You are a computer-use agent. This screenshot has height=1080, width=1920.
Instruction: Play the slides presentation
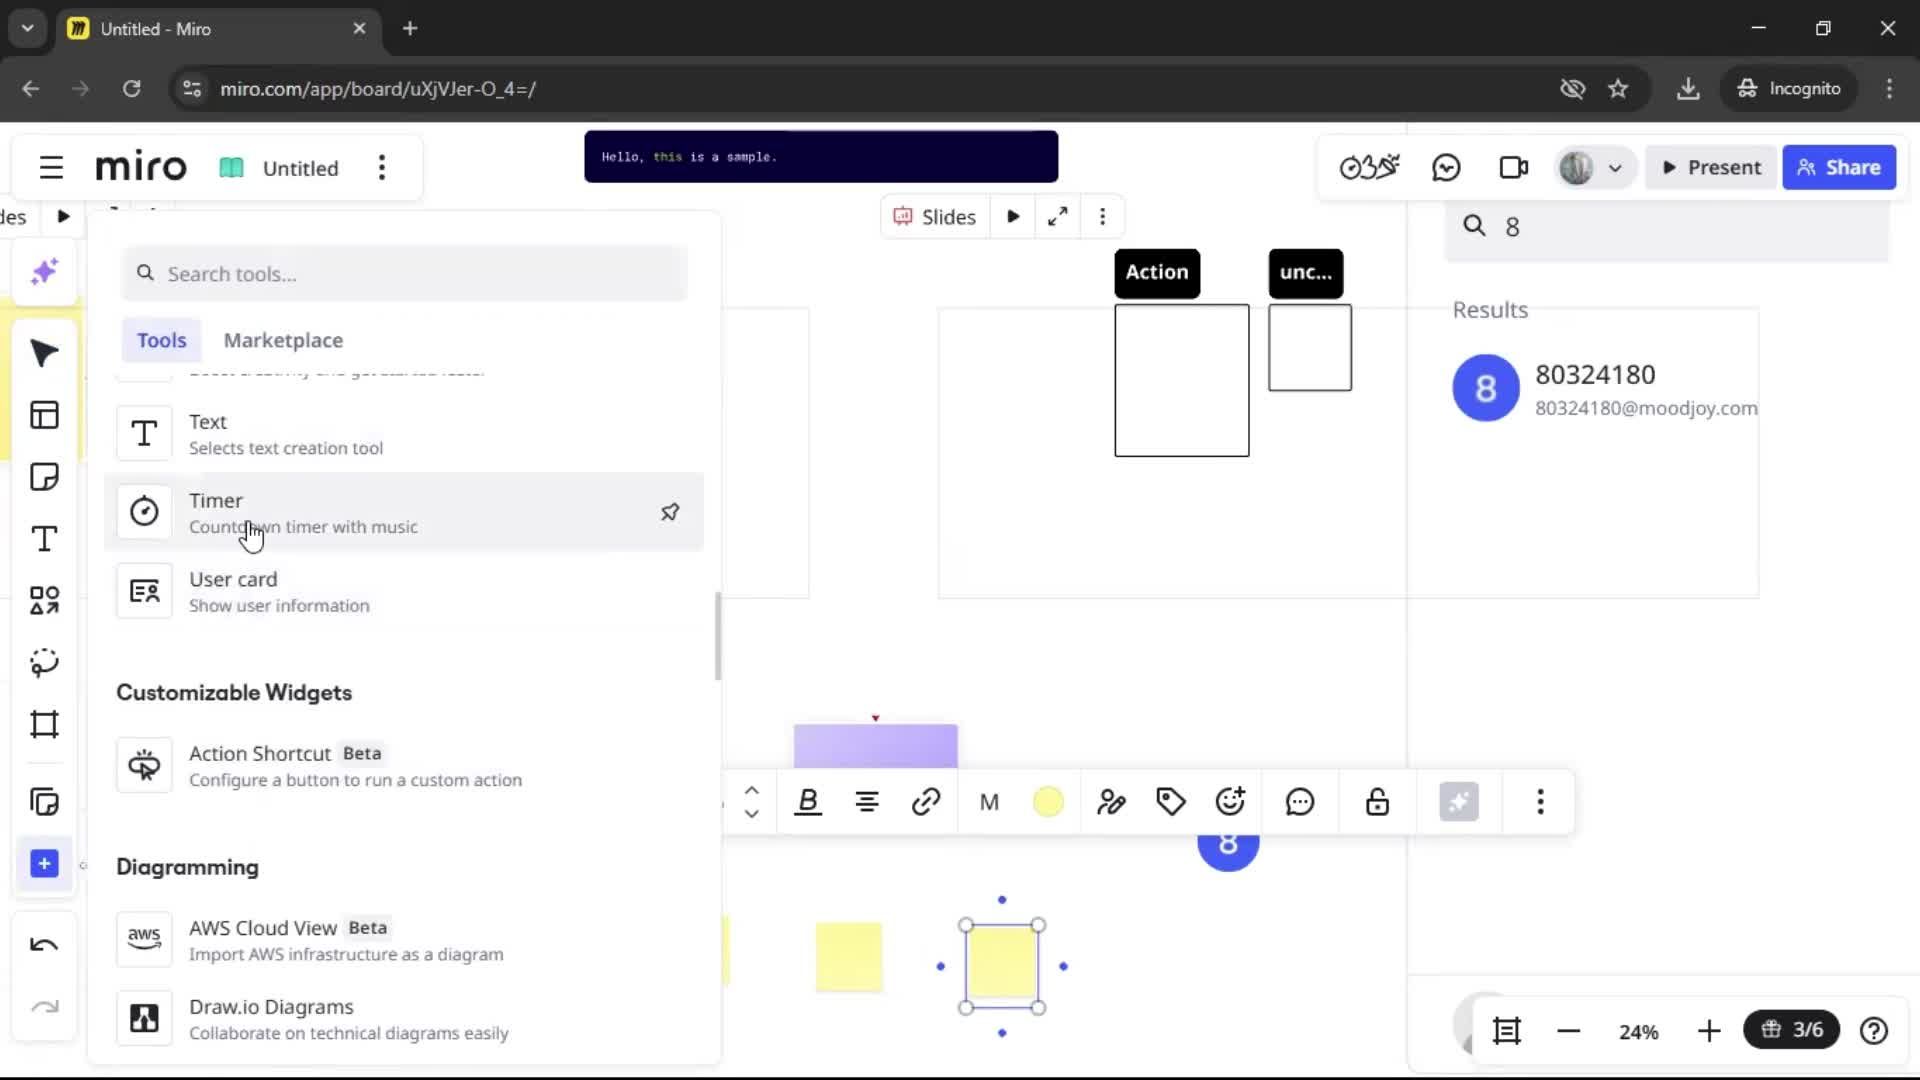(x=1013, y=217)
